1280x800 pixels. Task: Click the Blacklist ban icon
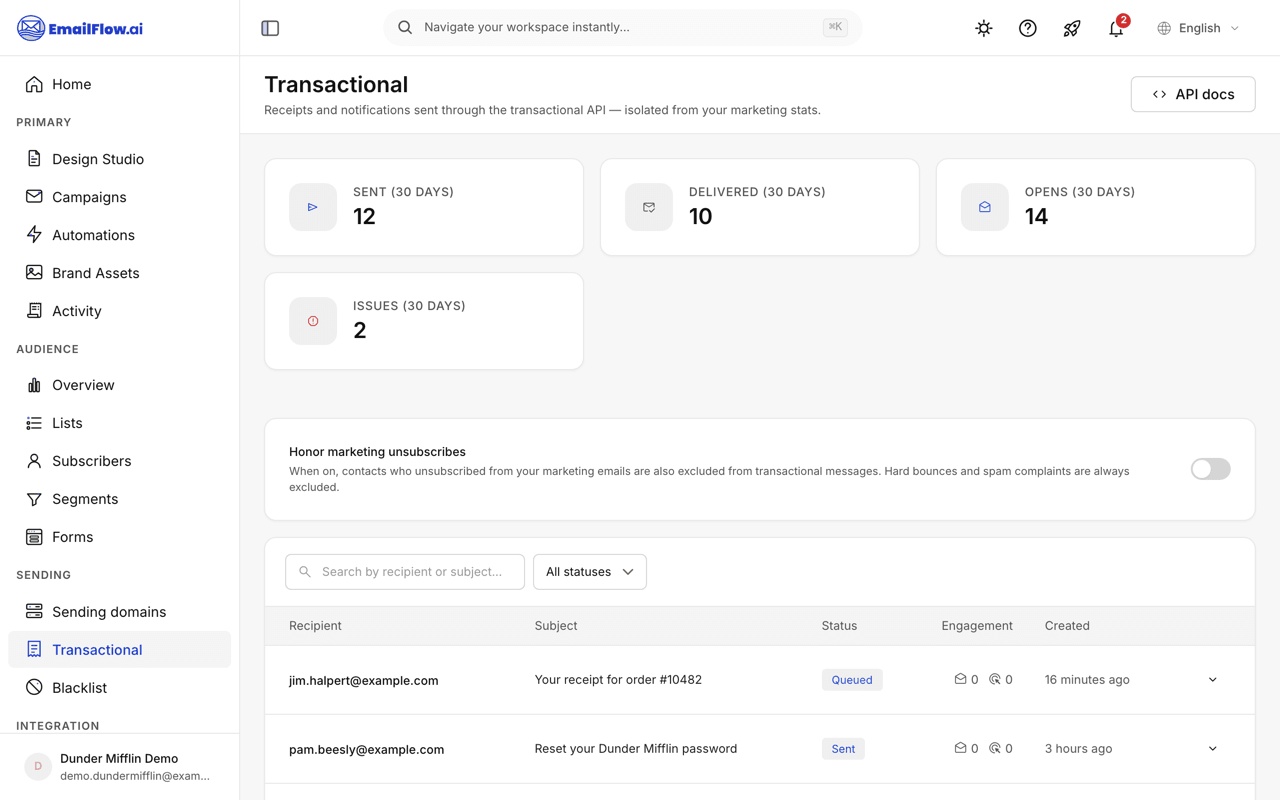click(34, 687)
